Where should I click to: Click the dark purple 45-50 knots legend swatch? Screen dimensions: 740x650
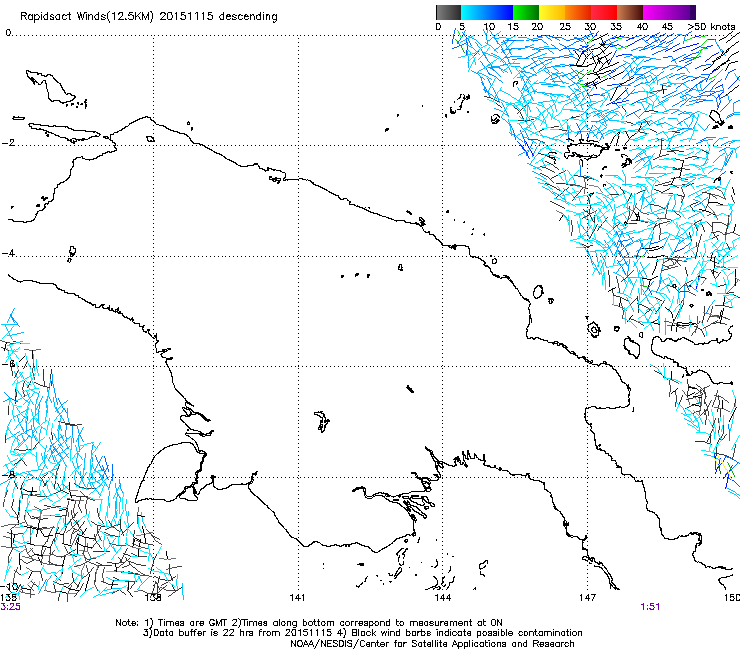(682, 12)
